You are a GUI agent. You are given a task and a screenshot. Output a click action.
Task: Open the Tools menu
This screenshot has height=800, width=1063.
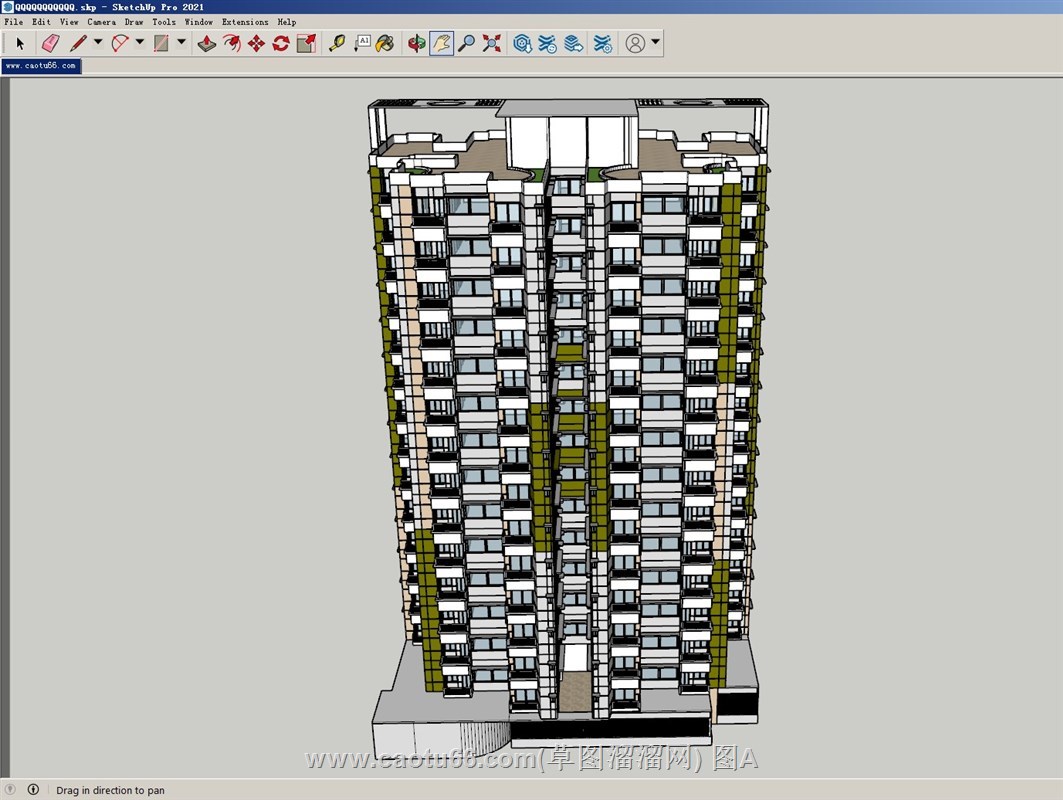(164, 22)
